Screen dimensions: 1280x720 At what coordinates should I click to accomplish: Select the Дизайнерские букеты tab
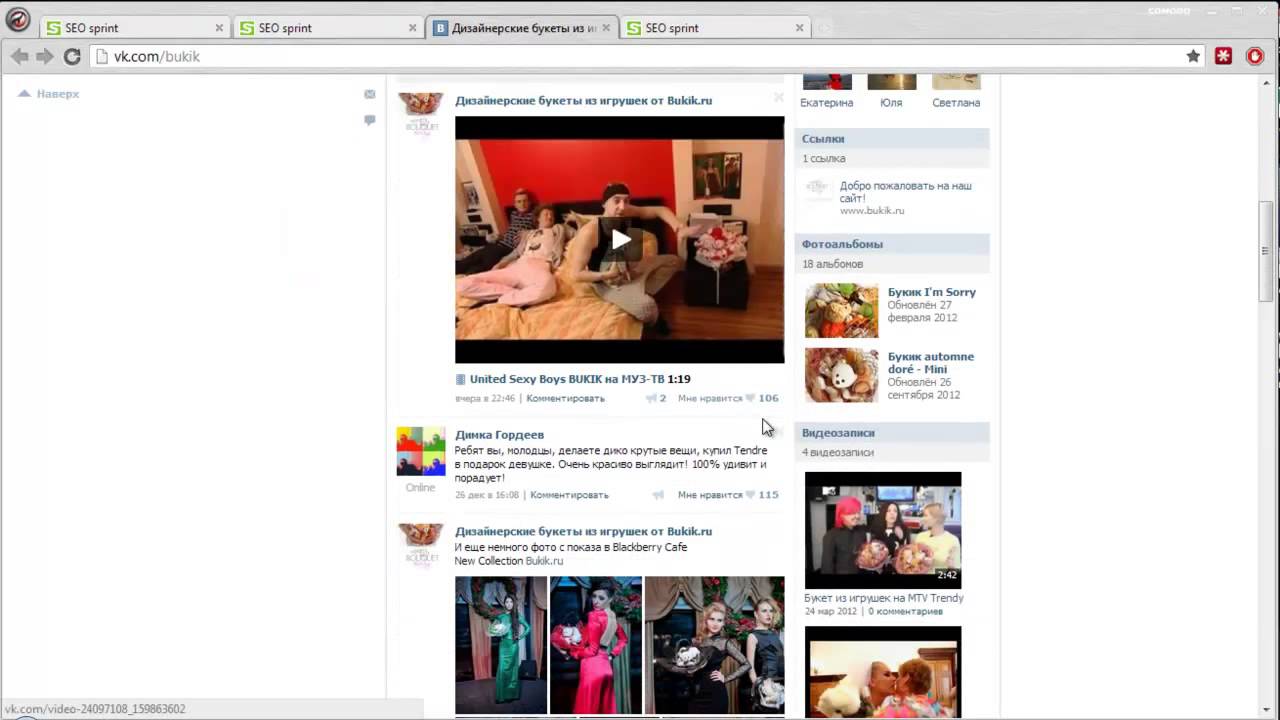pyautogui.click(x=522, y=28)
